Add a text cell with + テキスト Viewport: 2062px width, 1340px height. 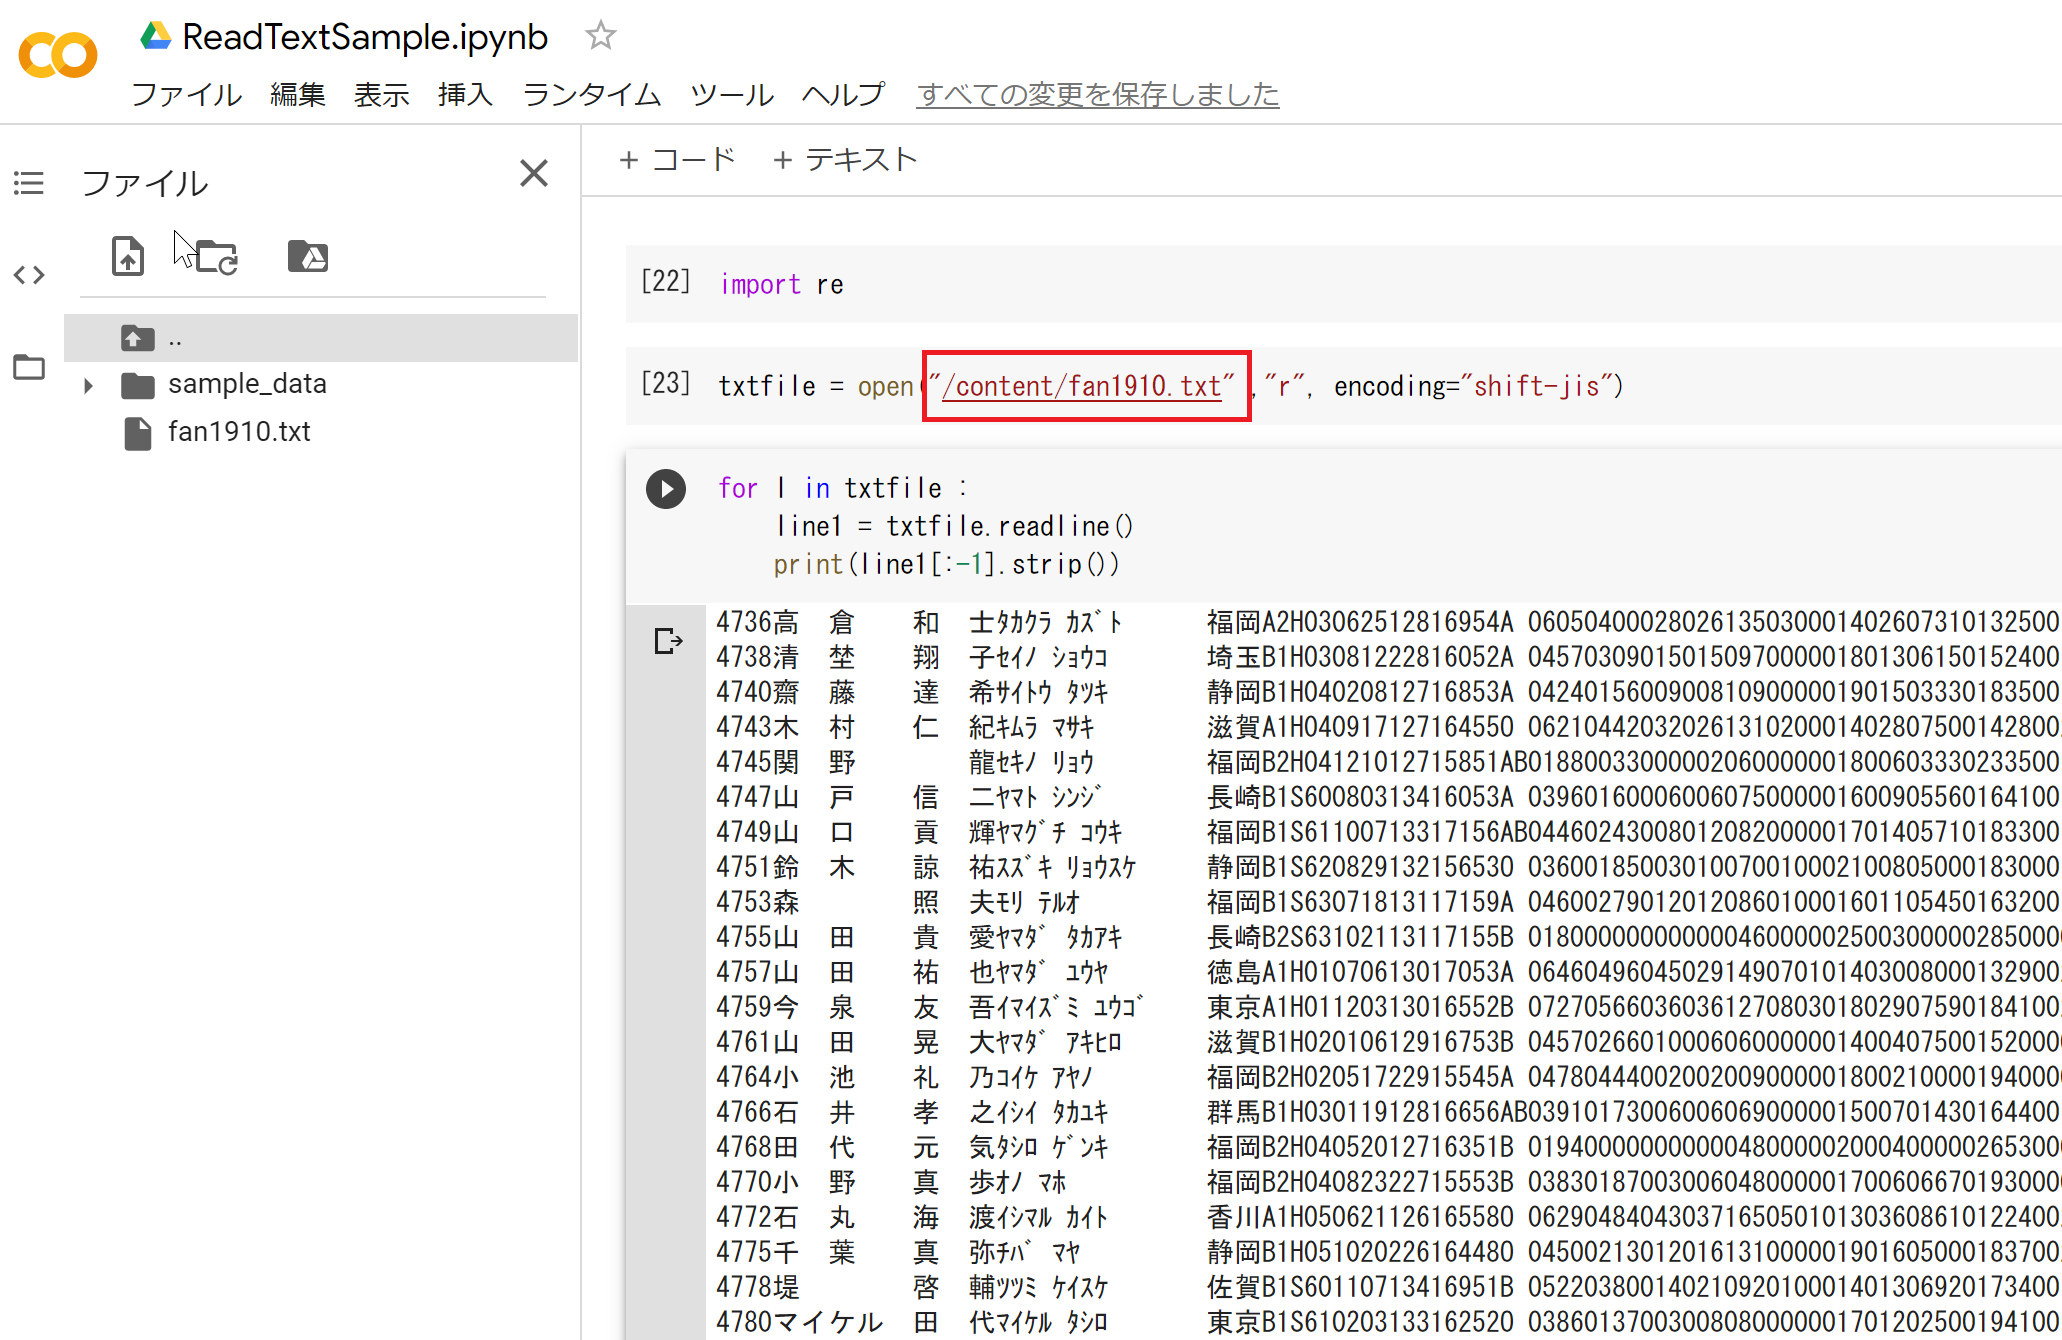[845, 160]
